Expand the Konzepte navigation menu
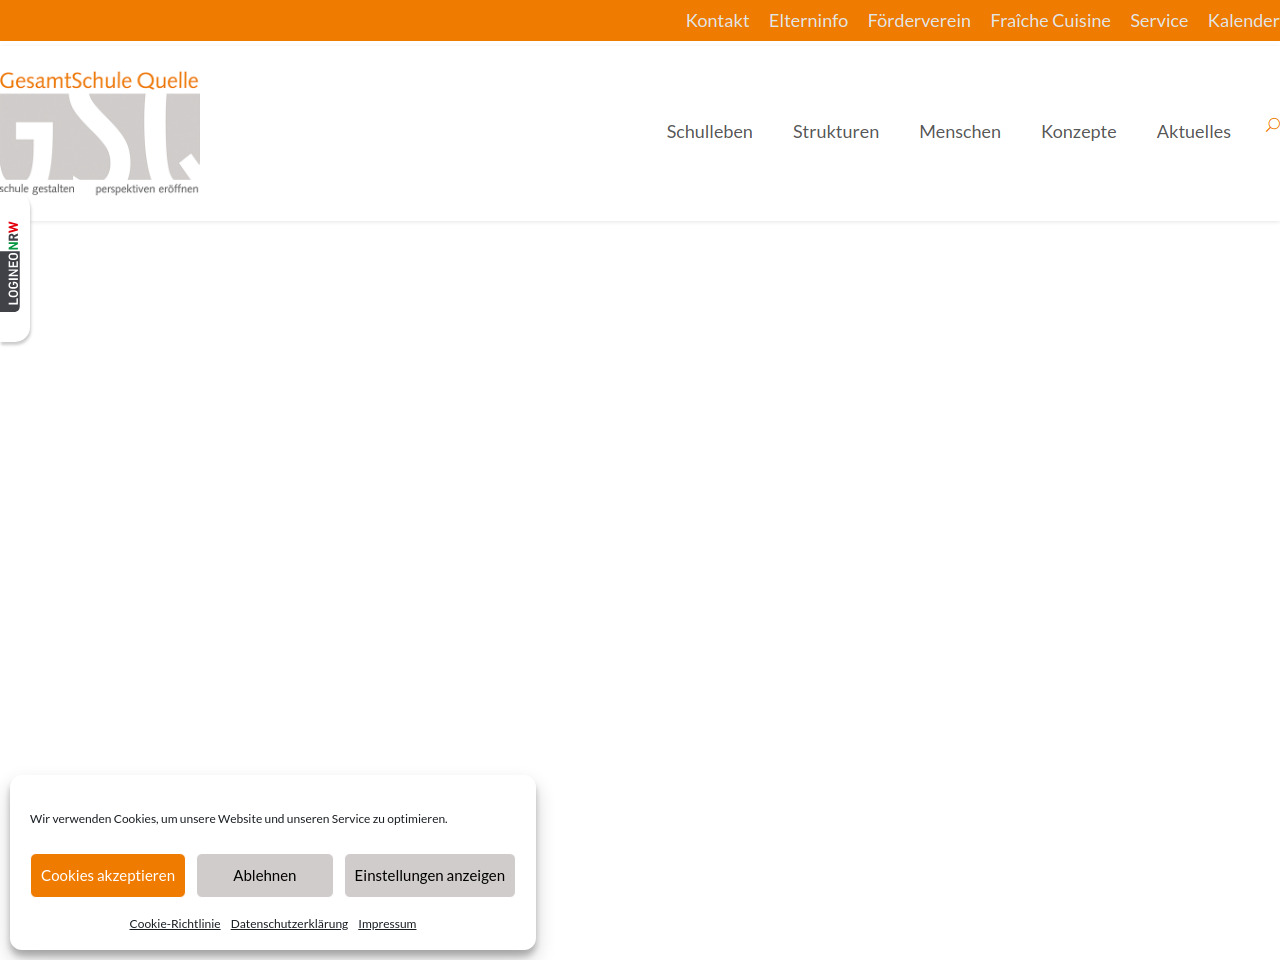This screenshot has height=960, width=1280. tap(1078, 132)
